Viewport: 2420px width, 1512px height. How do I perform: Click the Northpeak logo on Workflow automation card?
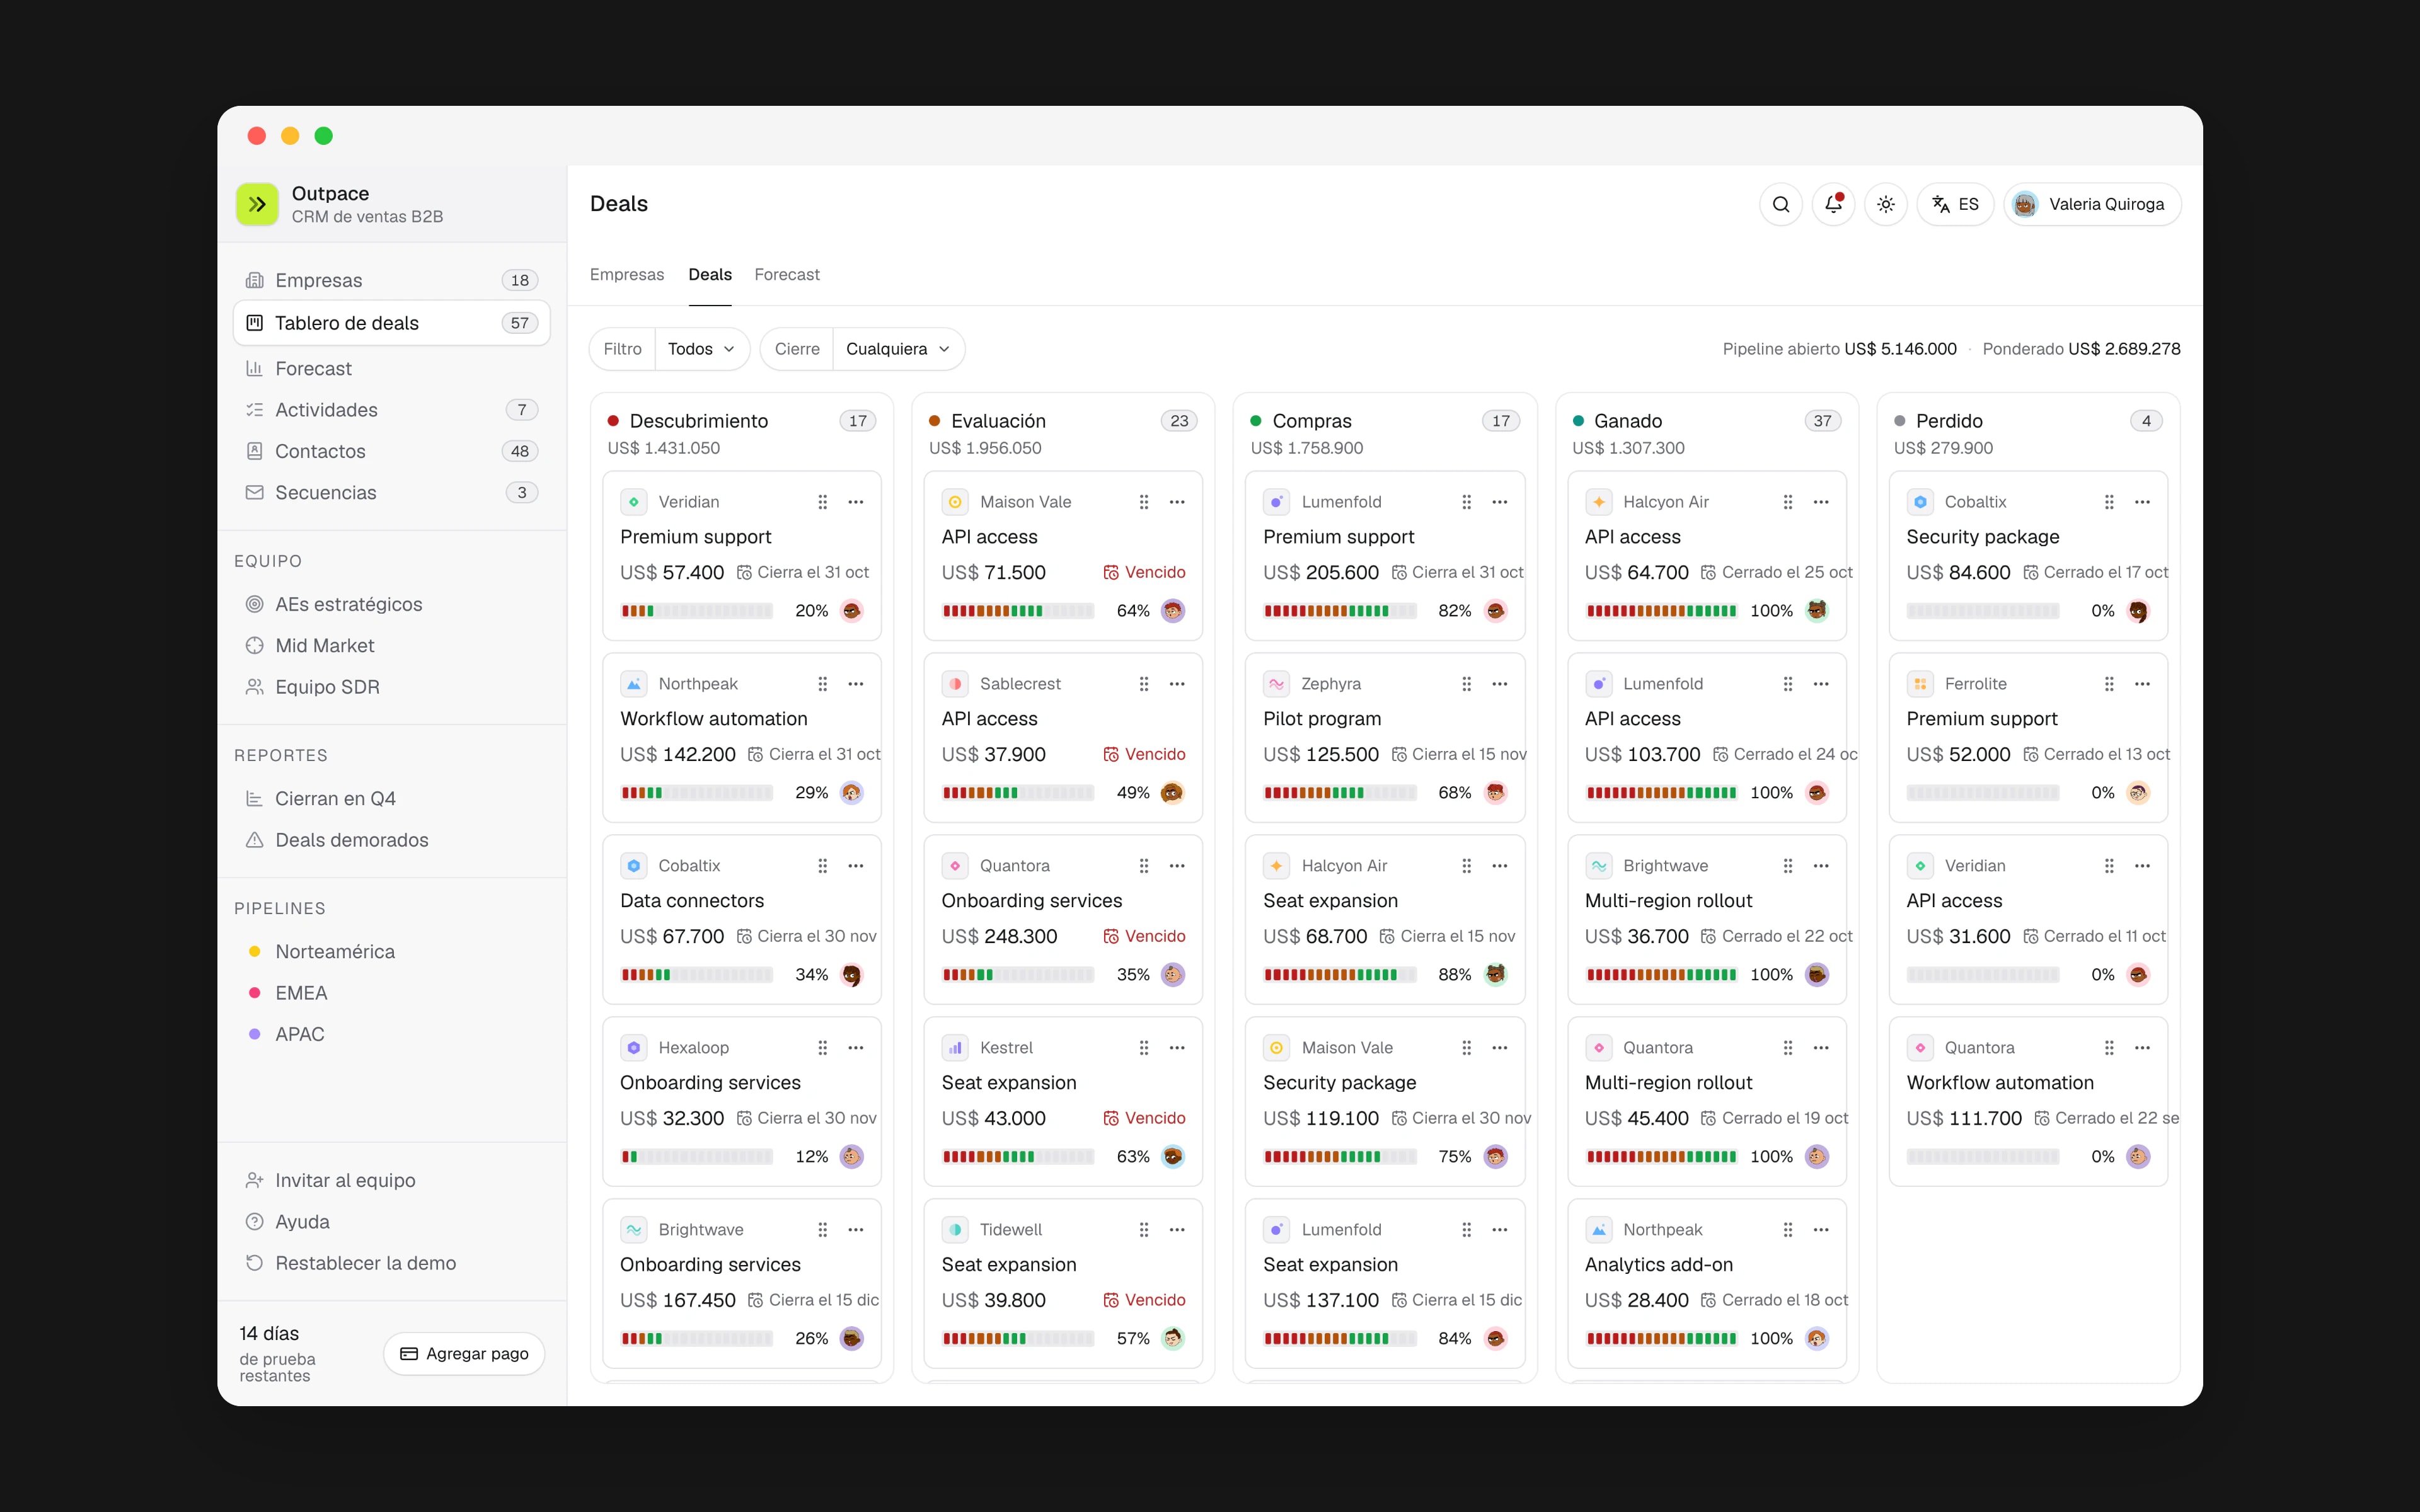tap(634, 684)
